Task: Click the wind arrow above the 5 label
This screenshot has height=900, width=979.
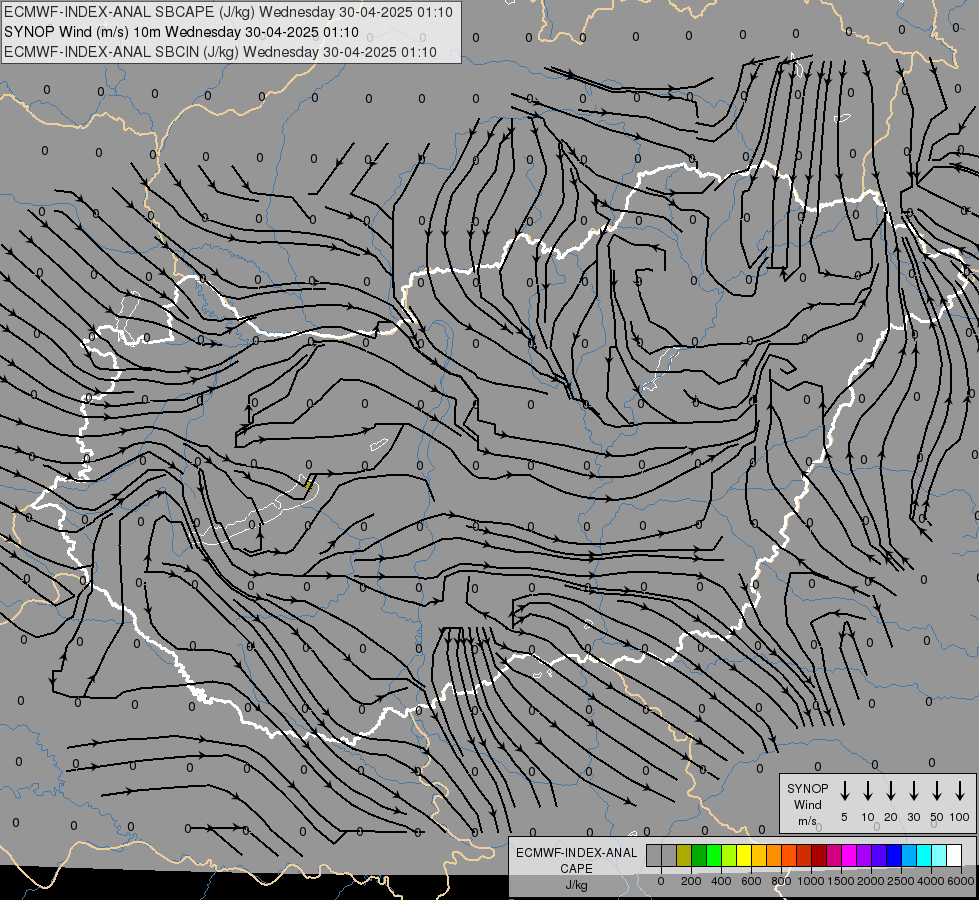Action: [845, 791]
